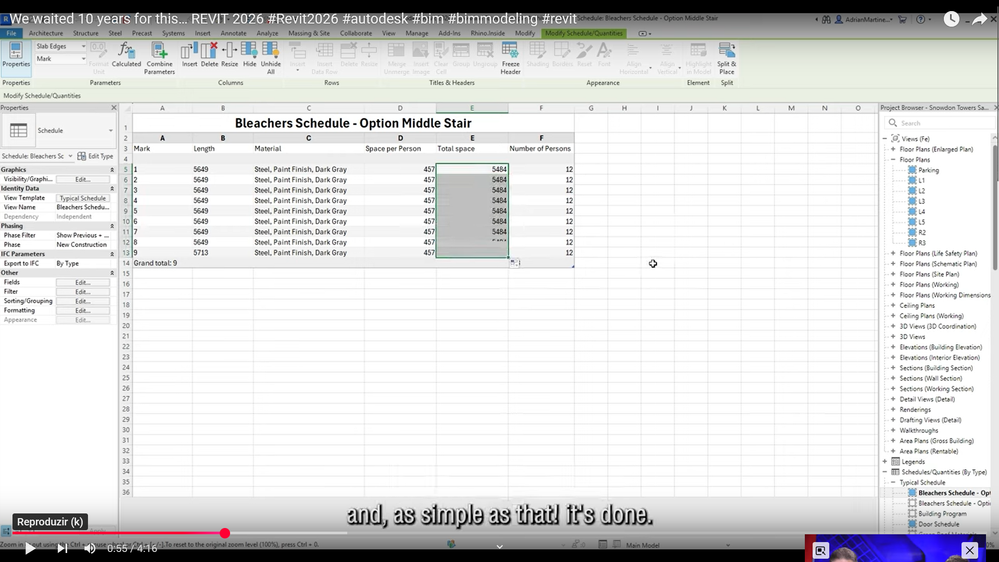Image resolution: width=999 pixels, height=562 pixels.
Task: Click the Insert column icon
Action: click(189, 55)
